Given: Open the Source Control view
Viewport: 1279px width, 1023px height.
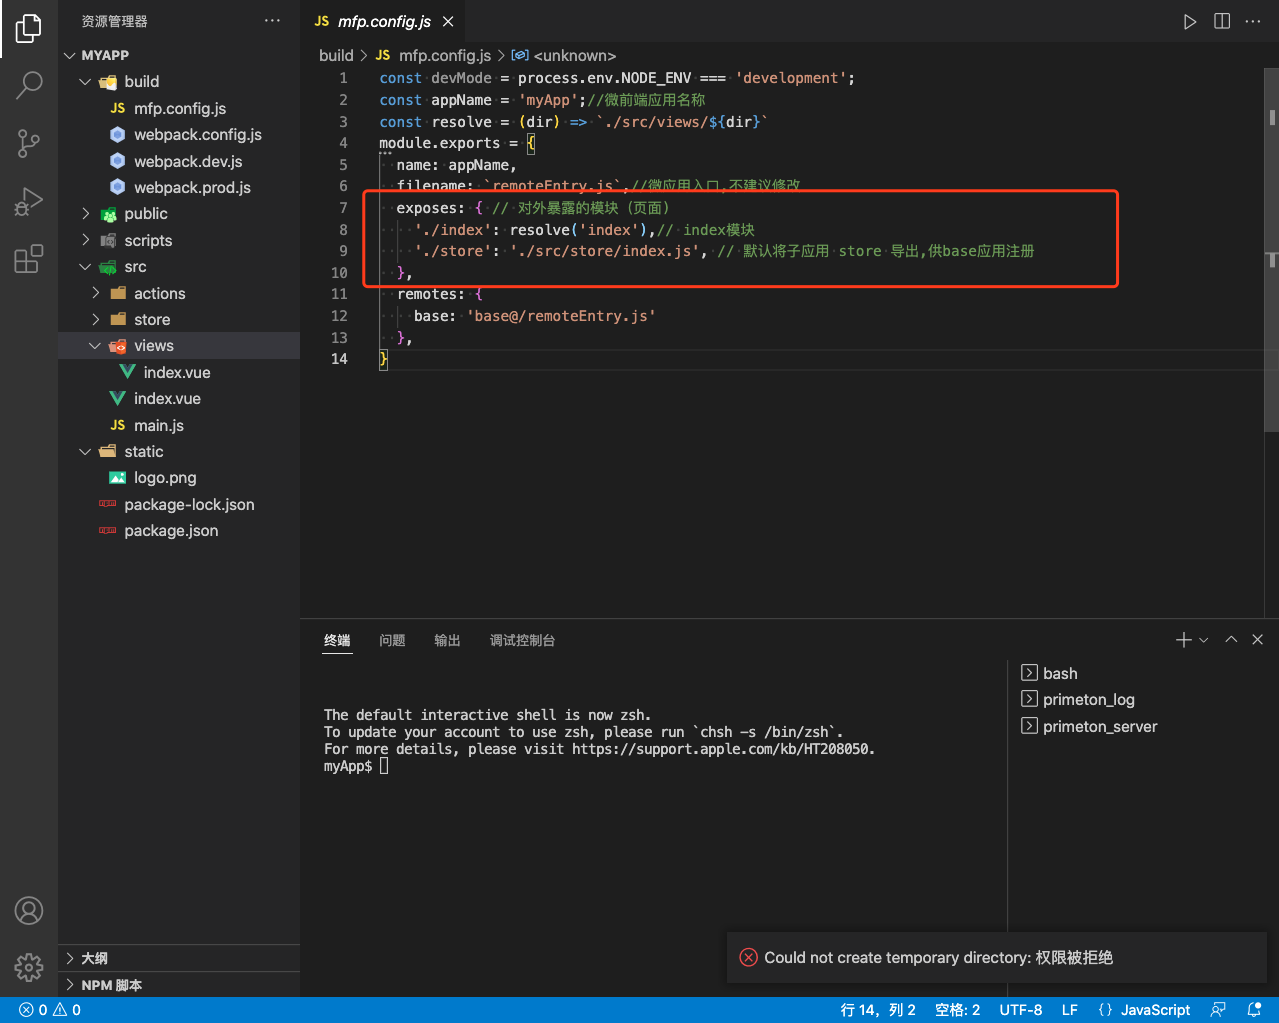Looking at the screenshot, I should pyautogui.click(x=29, y=143).
